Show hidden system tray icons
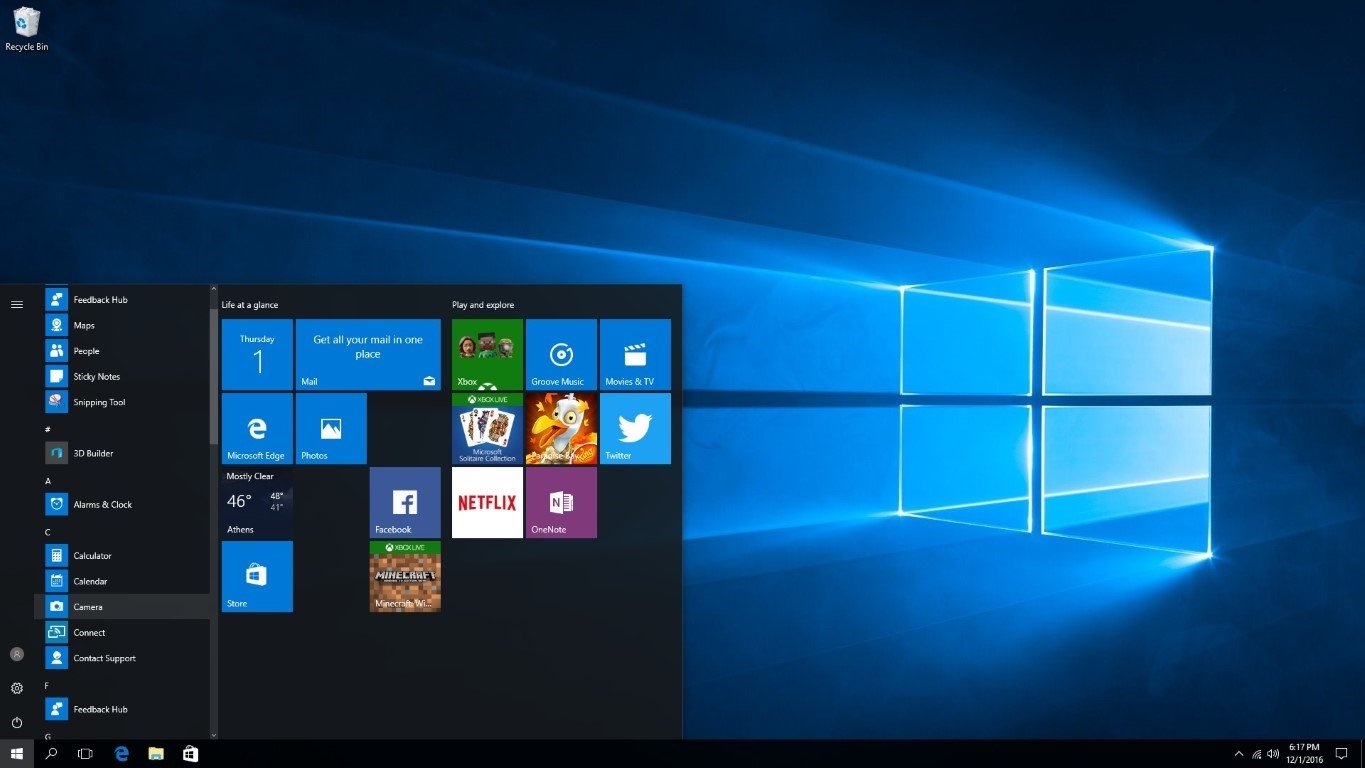1365x768 pixels. tap(1239, 754)
